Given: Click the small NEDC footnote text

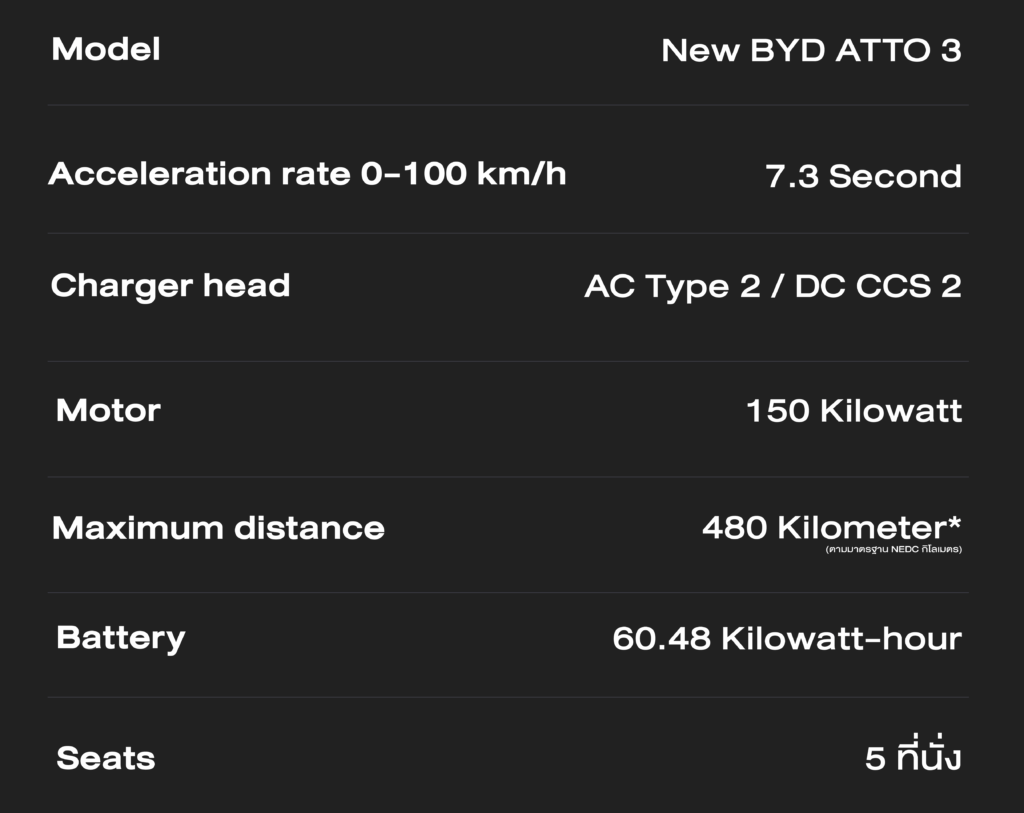Looking at the screenshot, I should coord(893,550).
